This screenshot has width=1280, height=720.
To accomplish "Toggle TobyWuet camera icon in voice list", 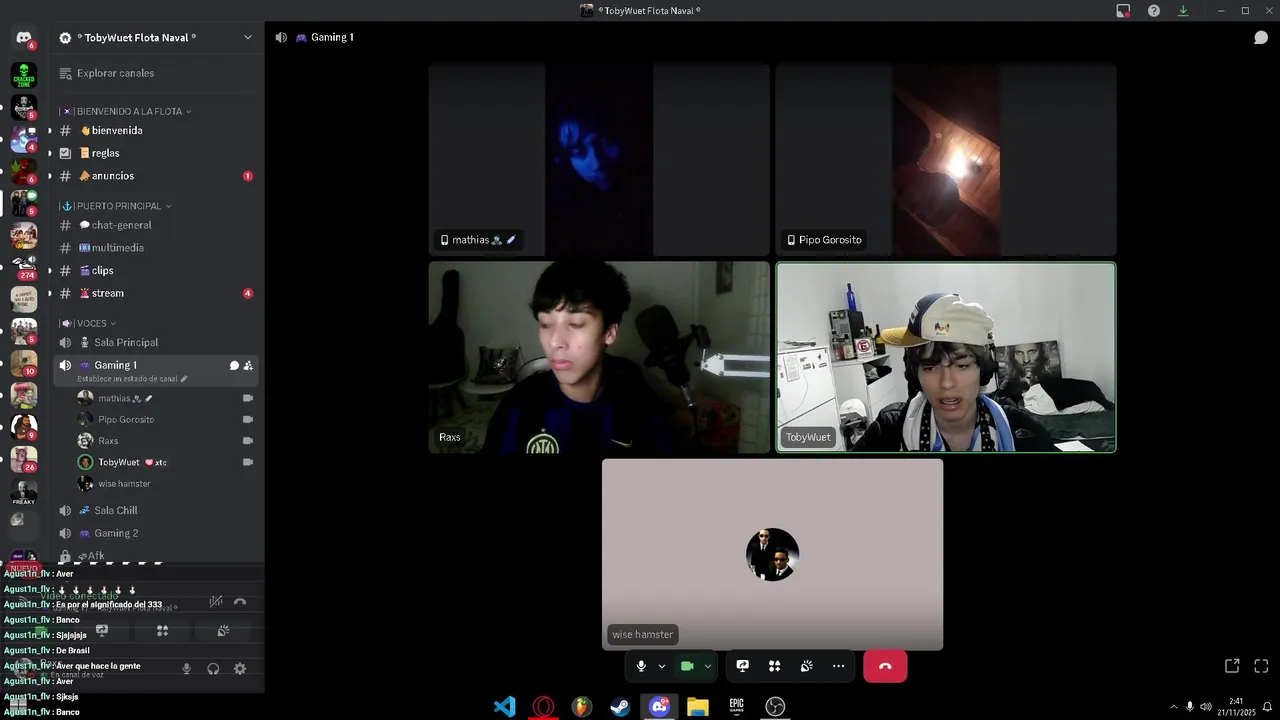I will pos(248,462).
